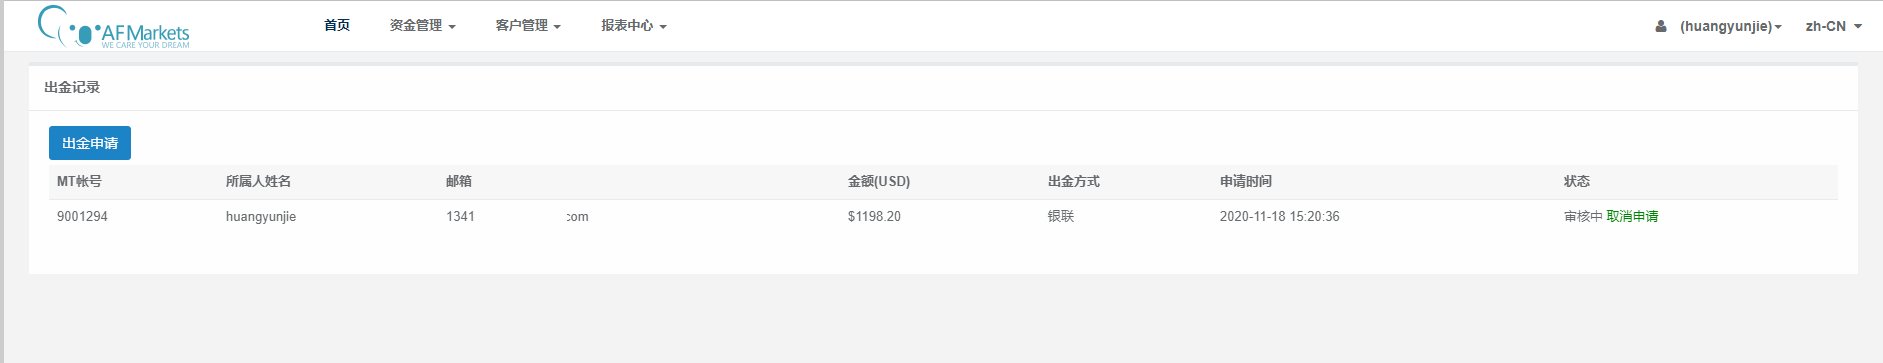Click 取消申请 to cancel the withdrawal

pyautogui.click(x=1632, y=216)
